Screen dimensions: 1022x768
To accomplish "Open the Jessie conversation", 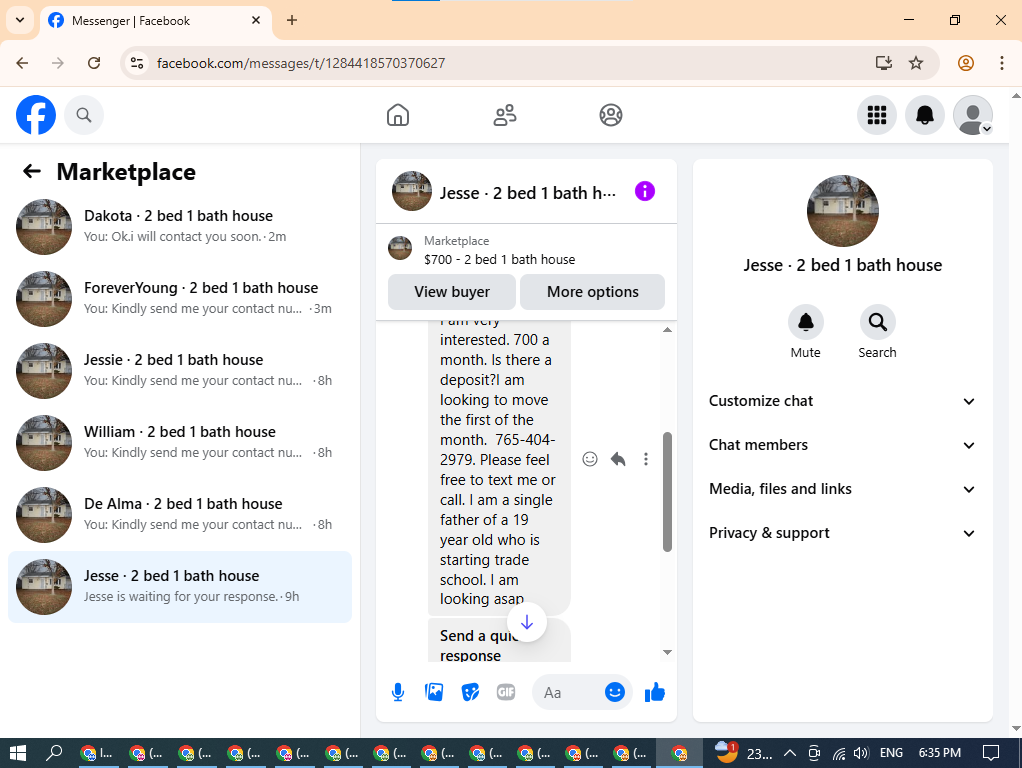I will pos(180,370).
